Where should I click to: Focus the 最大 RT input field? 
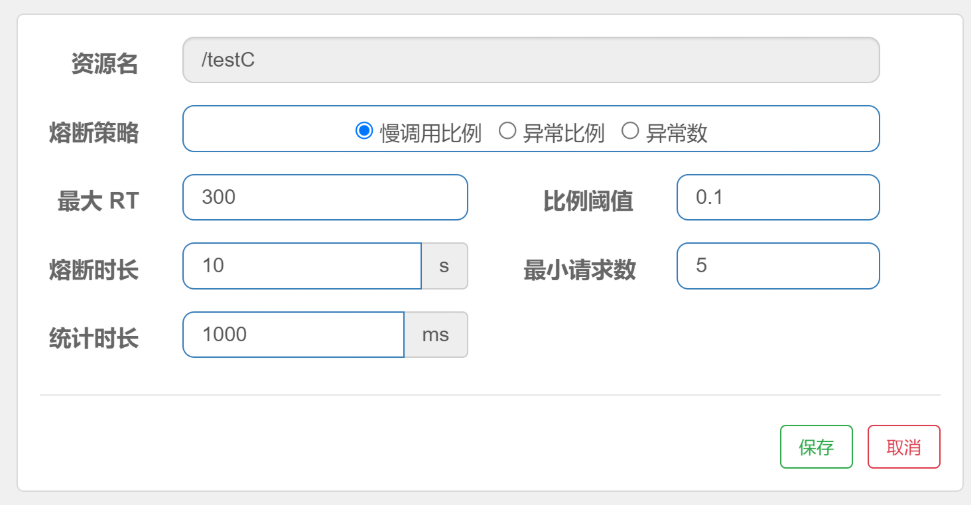coord(325,197)
